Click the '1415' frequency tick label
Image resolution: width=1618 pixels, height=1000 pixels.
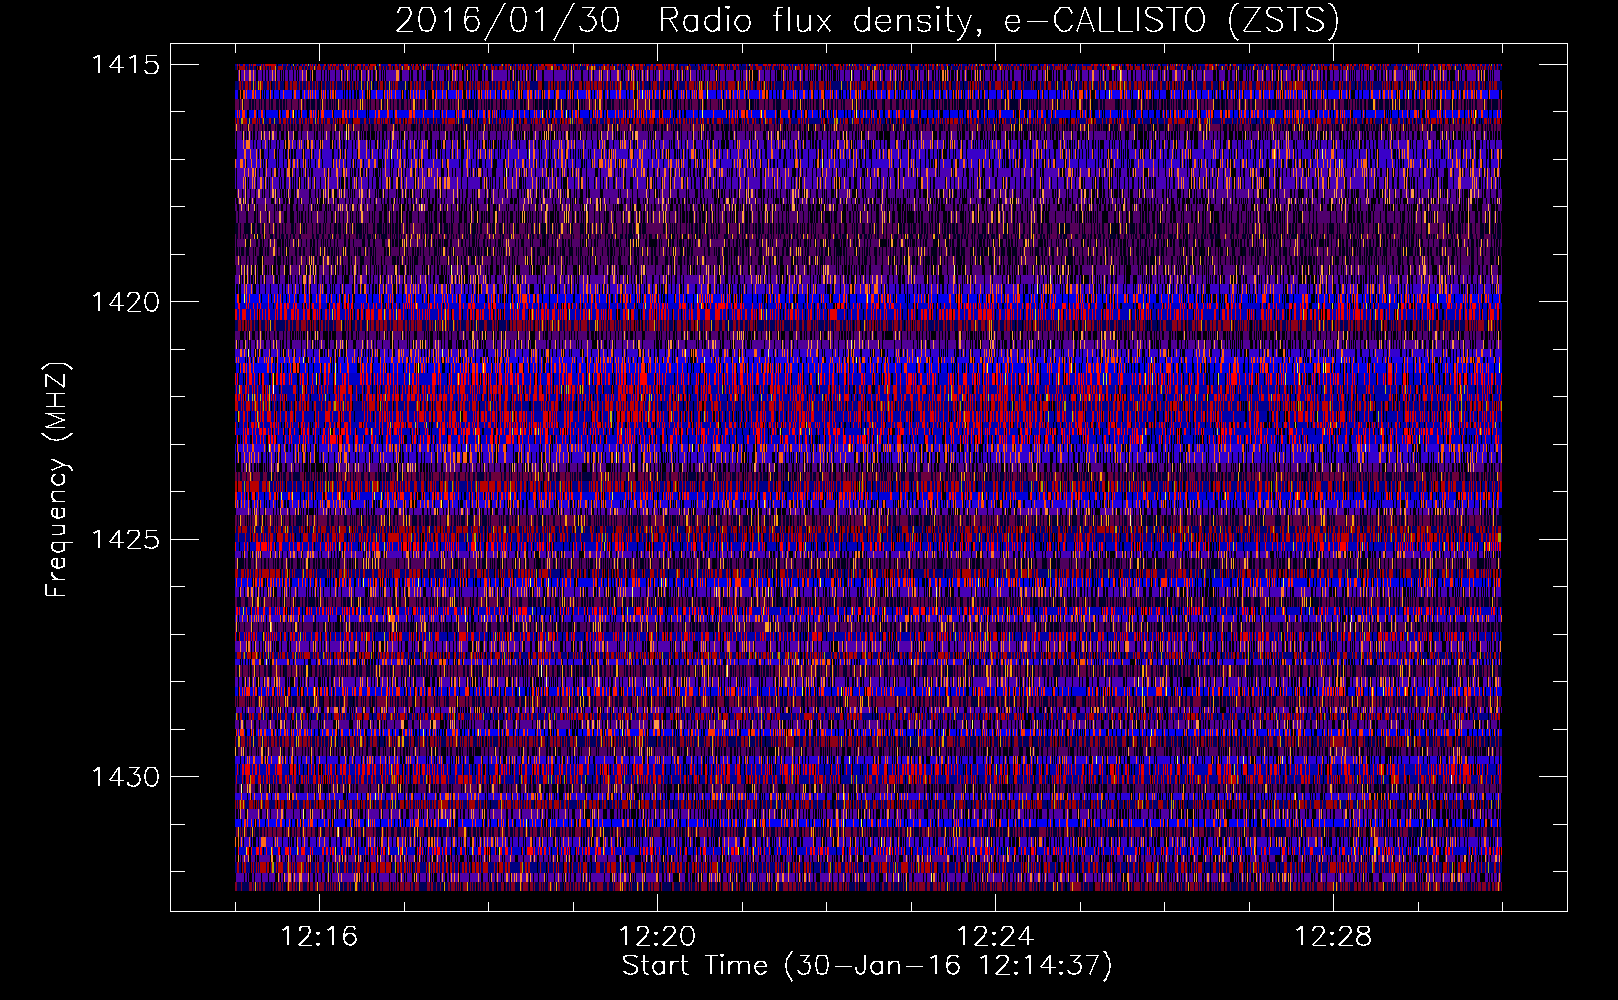click(x=125, y=65)
